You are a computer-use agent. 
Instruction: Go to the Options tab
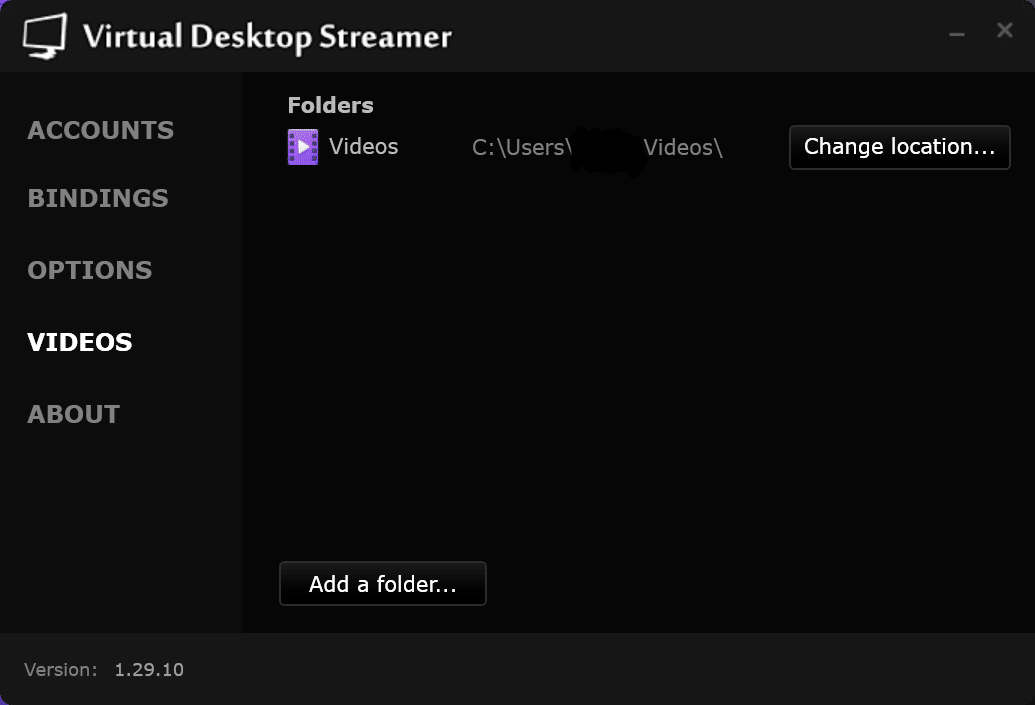(90, 270)
